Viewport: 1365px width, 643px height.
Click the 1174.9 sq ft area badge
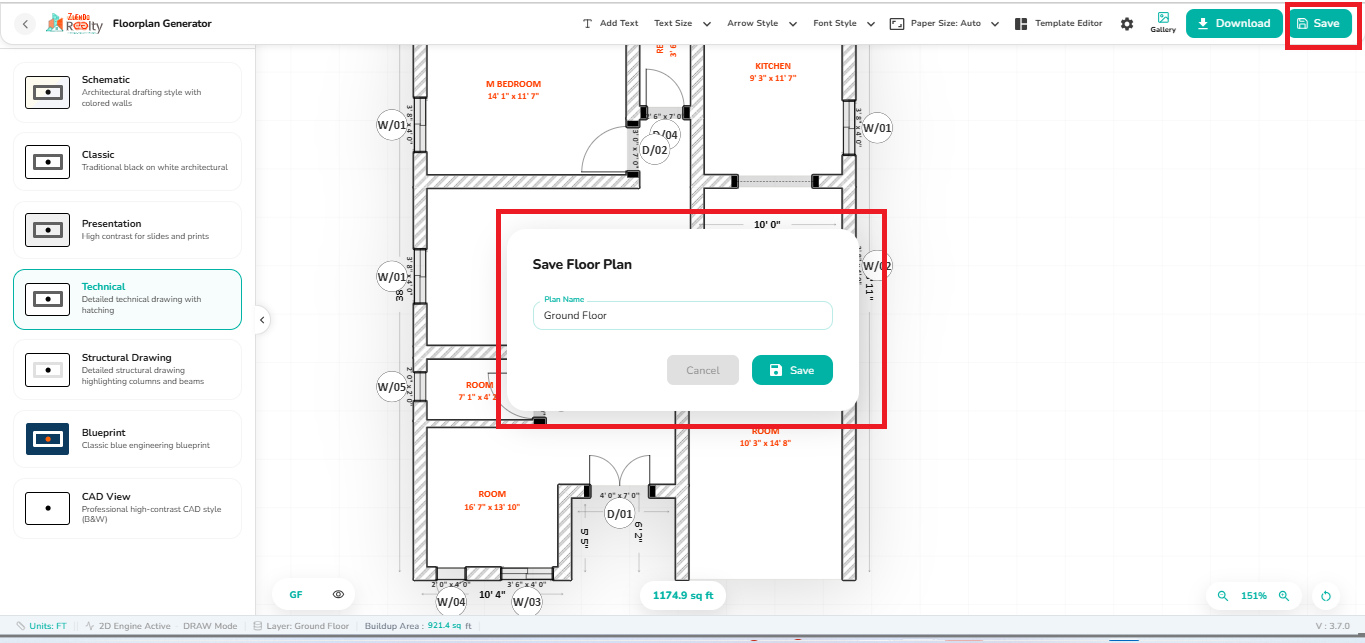click(x=683, y=595)
